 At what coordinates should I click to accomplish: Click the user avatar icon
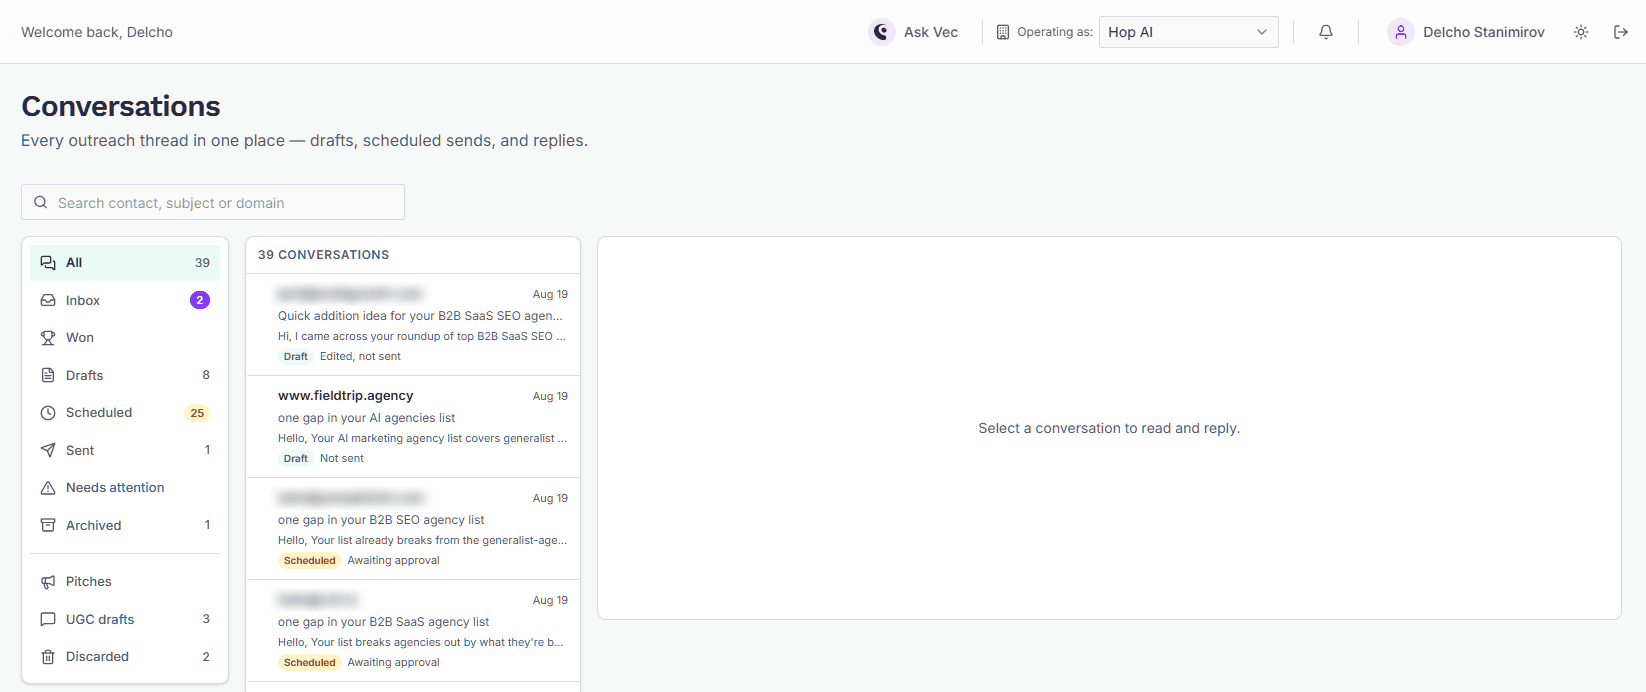tap(1401, 32)
